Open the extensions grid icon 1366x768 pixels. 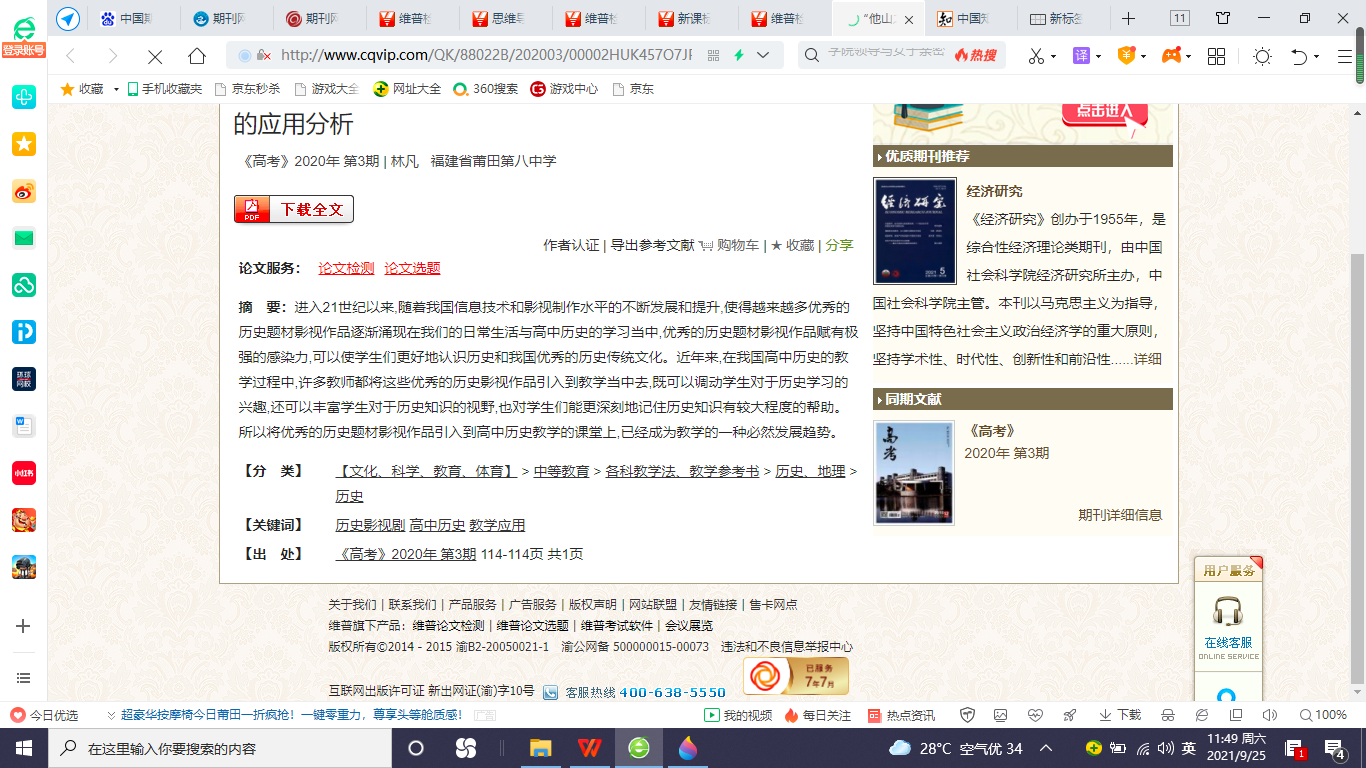click(x=1216, y=56)
